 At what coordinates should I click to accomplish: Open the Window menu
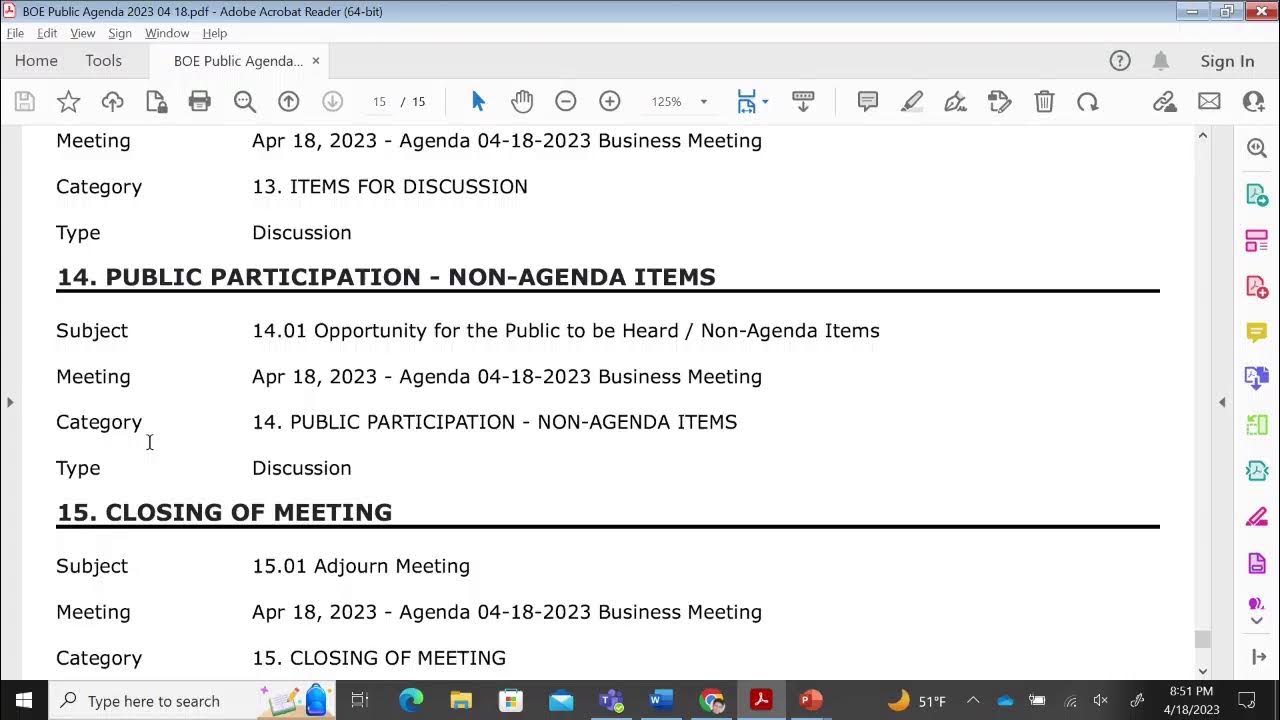pos(167,33)
